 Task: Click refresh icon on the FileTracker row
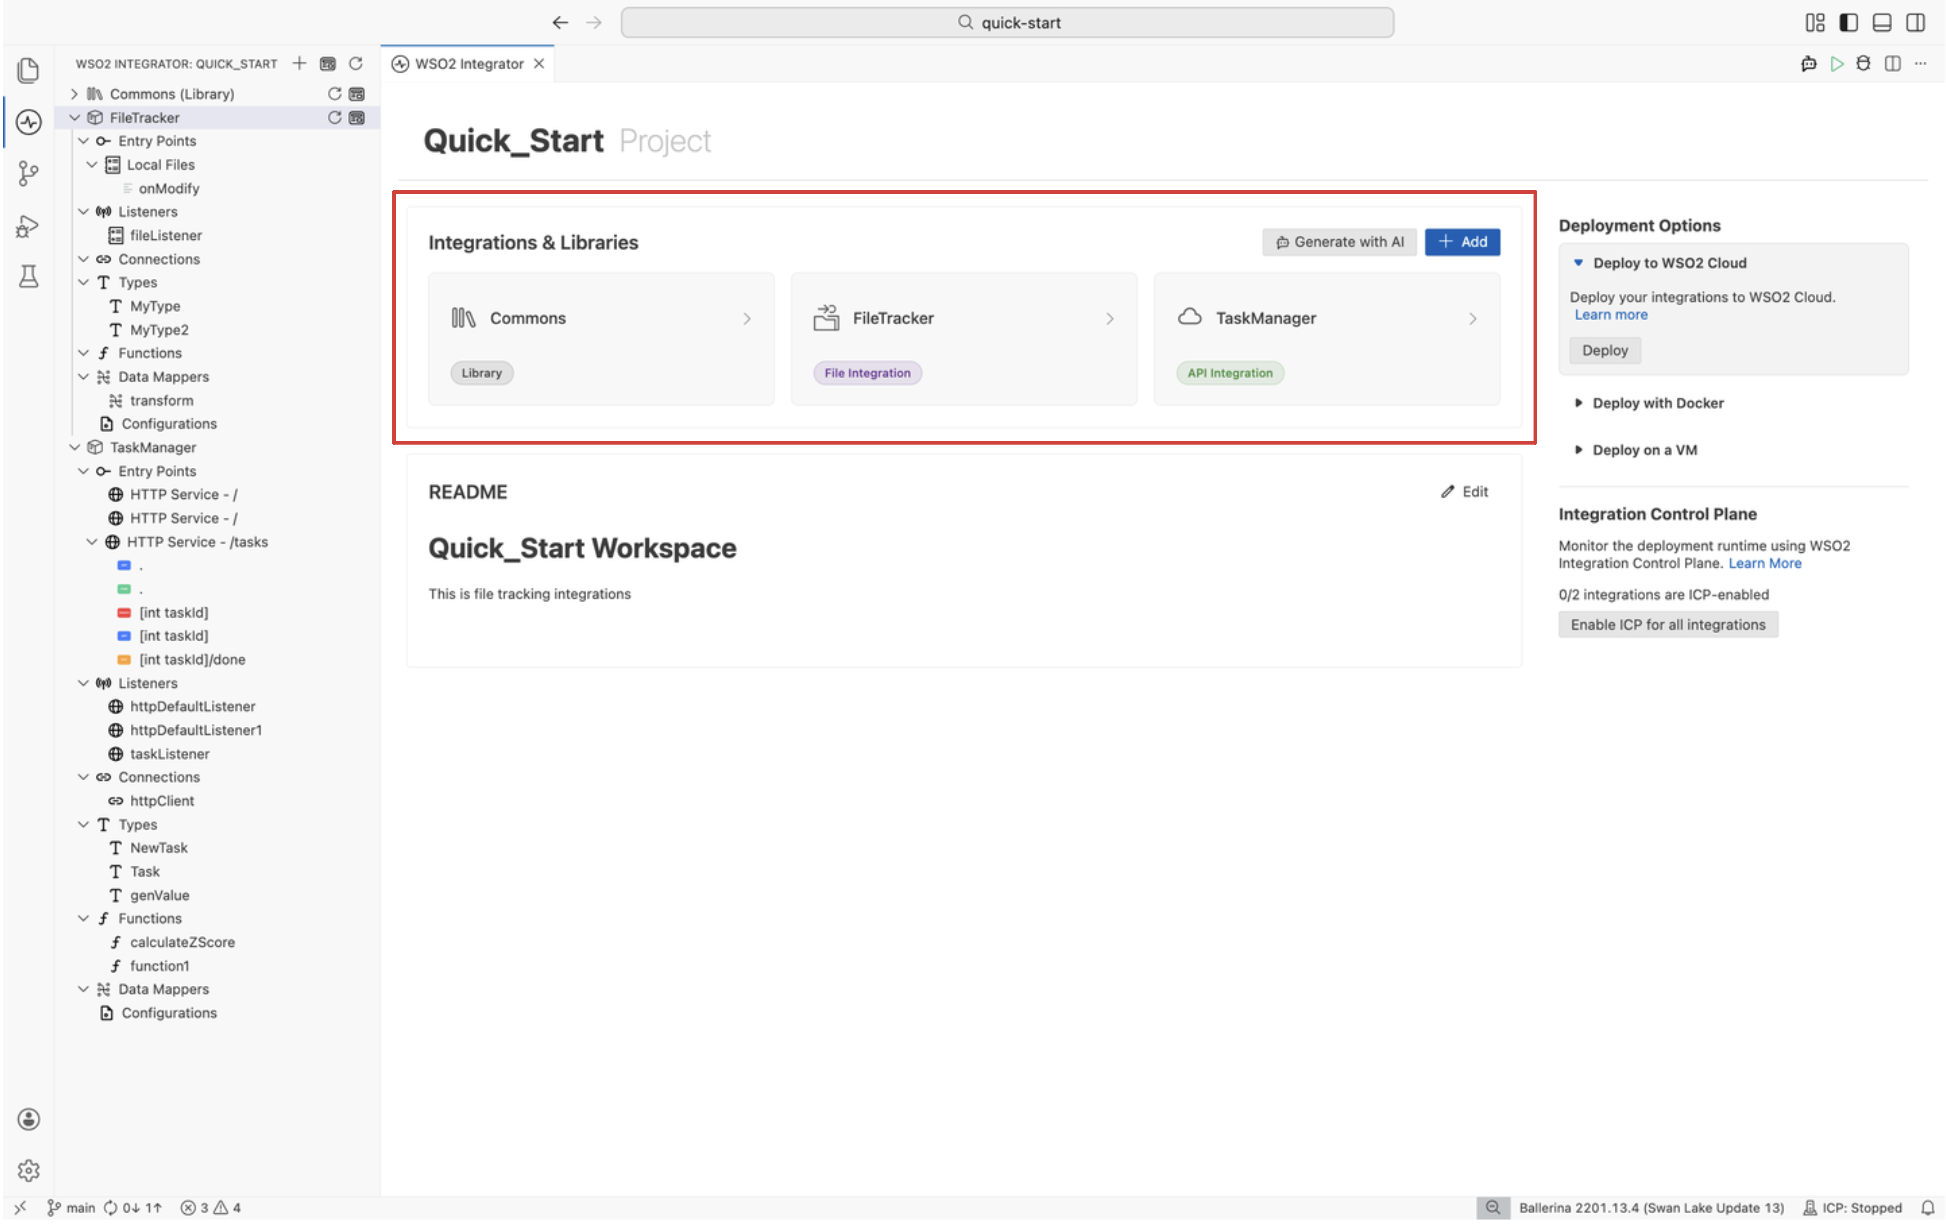(335, 117)
